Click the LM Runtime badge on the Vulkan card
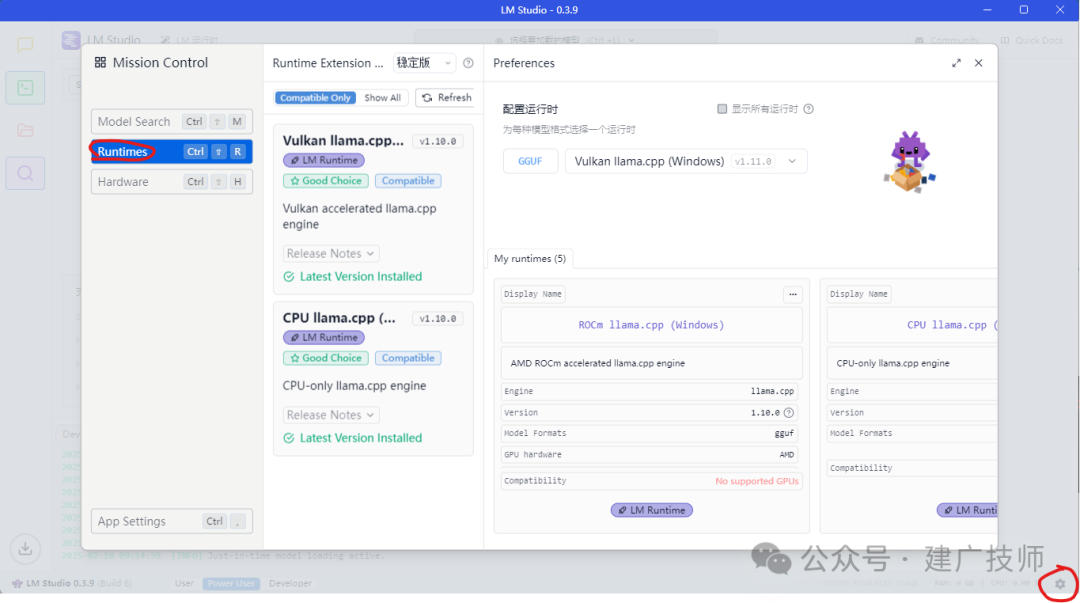The height and width of the screenshot is (603, 1080). 324,160
